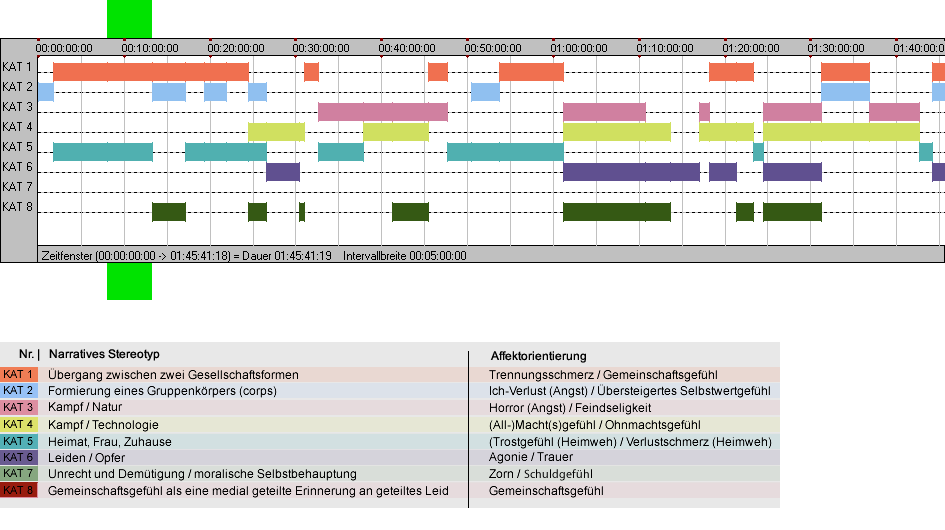The height and width of the screenshot is (530, 945).
Task: Click the Zeitfenster duration status text
Action: [x=186, y=256]
